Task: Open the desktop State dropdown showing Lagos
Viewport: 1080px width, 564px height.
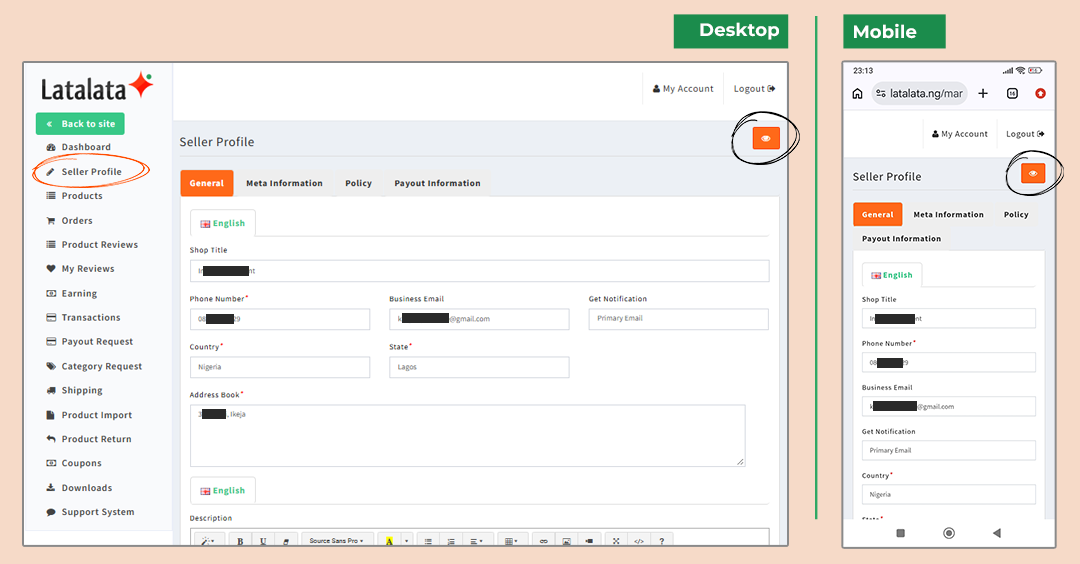Action: [x=479, y=367]
